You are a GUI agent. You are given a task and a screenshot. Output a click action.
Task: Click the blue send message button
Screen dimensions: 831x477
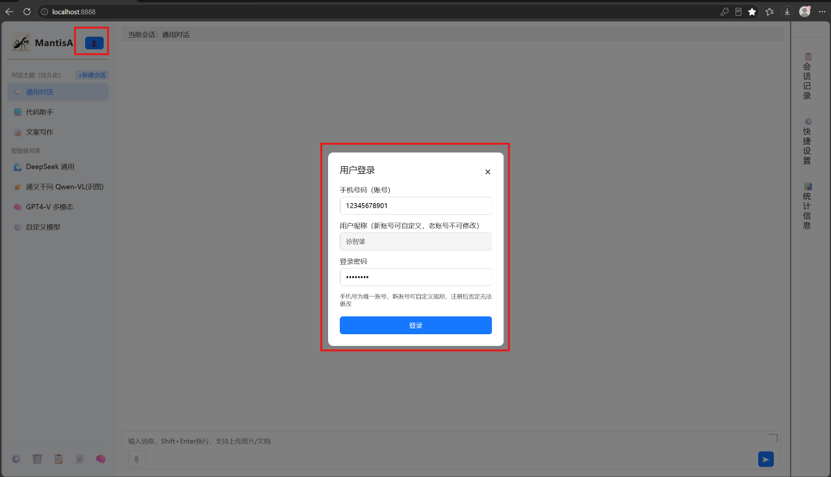(x=766, y=459)
